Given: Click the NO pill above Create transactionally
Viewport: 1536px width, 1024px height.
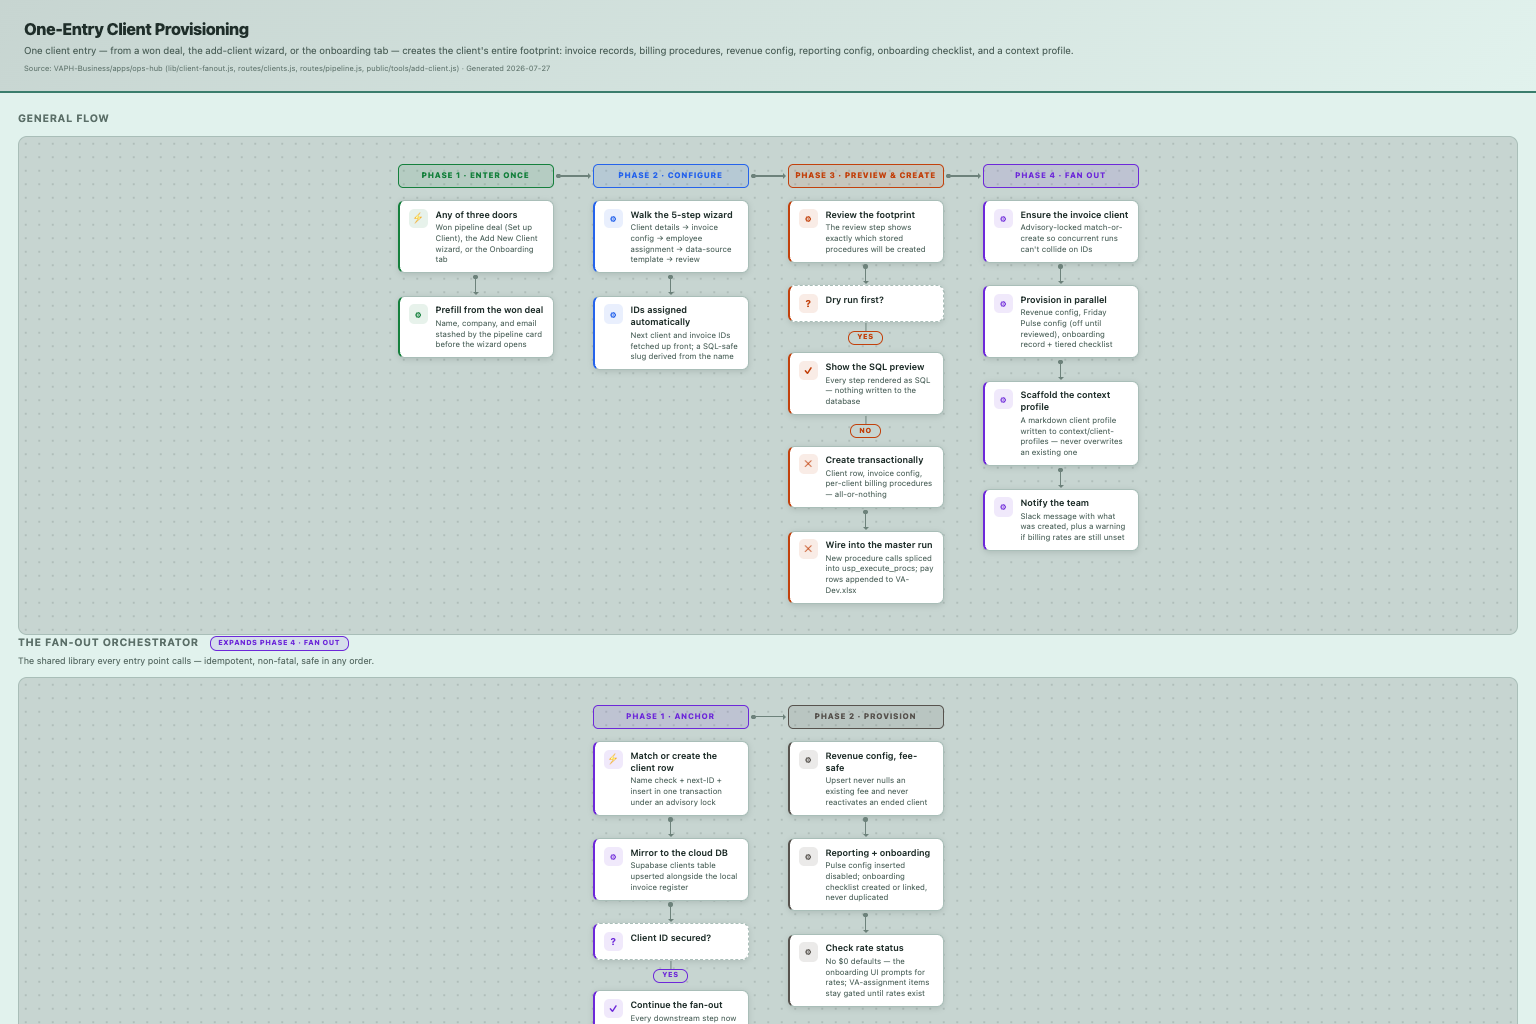Looking at the screenshot, I should tap(866, 431).
